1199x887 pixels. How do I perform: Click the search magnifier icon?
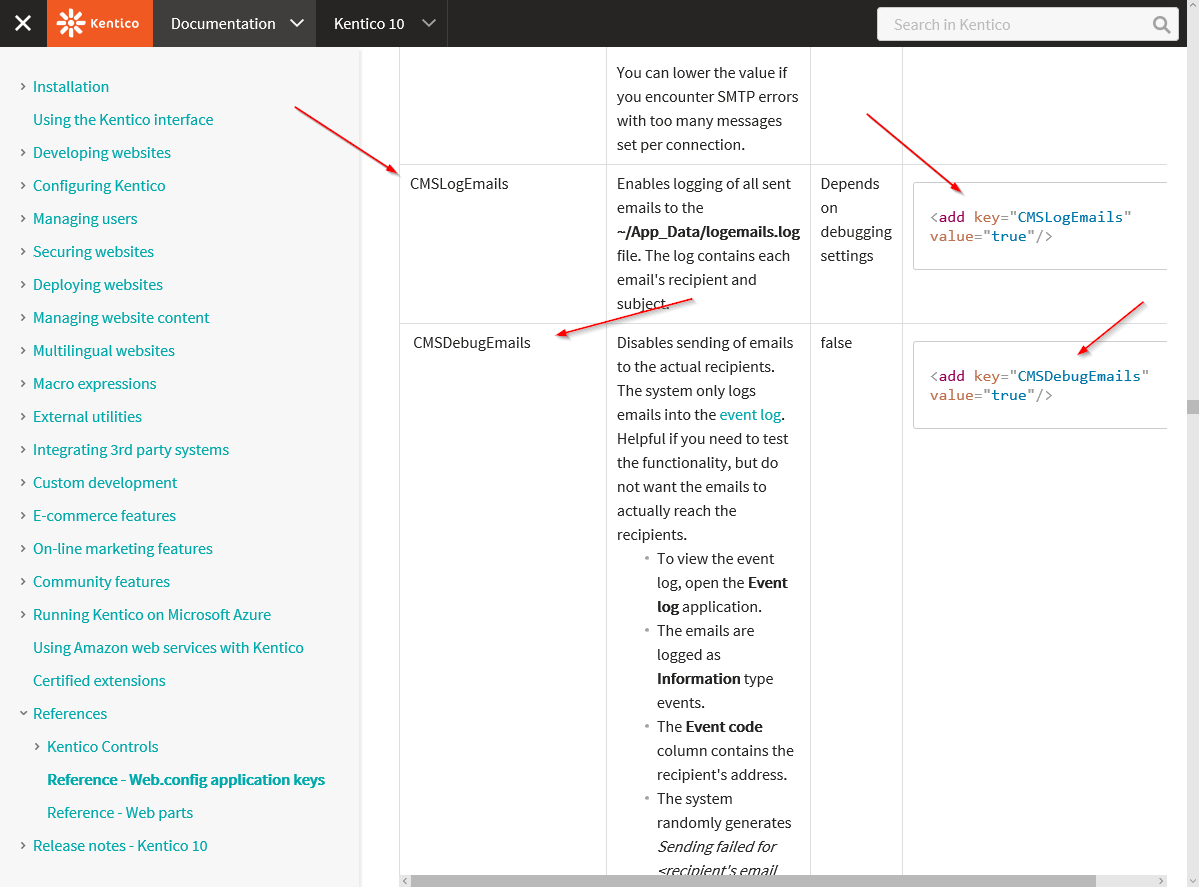1160,23
